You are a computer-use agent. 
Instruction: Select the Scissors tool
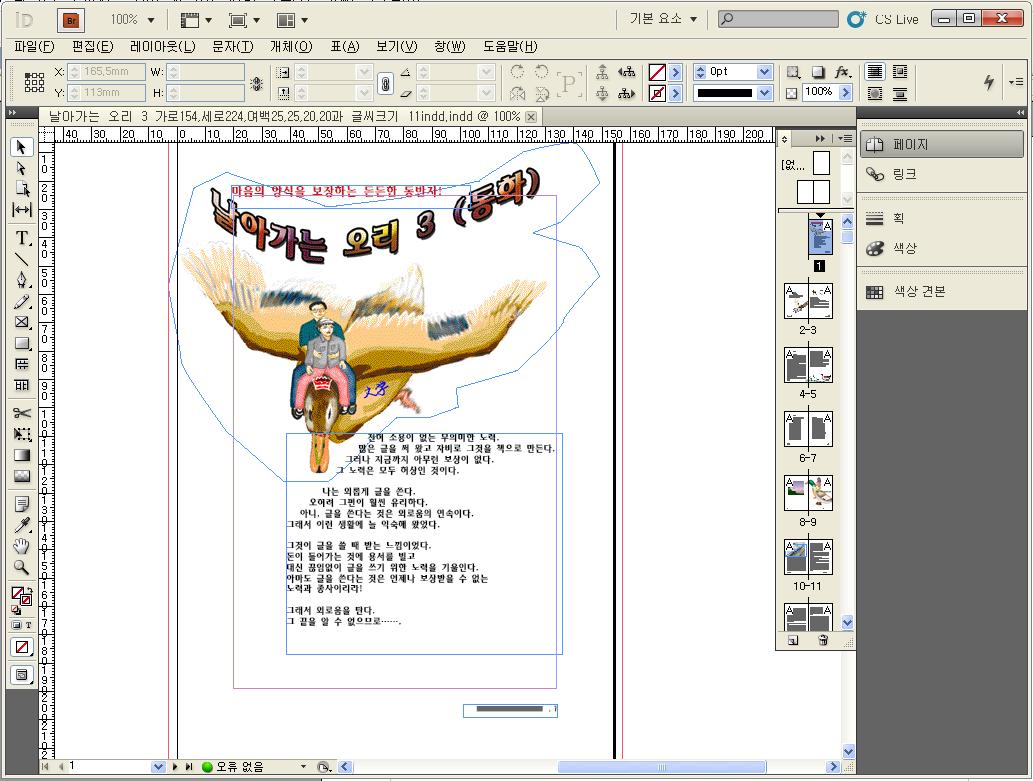click(22, 413)
